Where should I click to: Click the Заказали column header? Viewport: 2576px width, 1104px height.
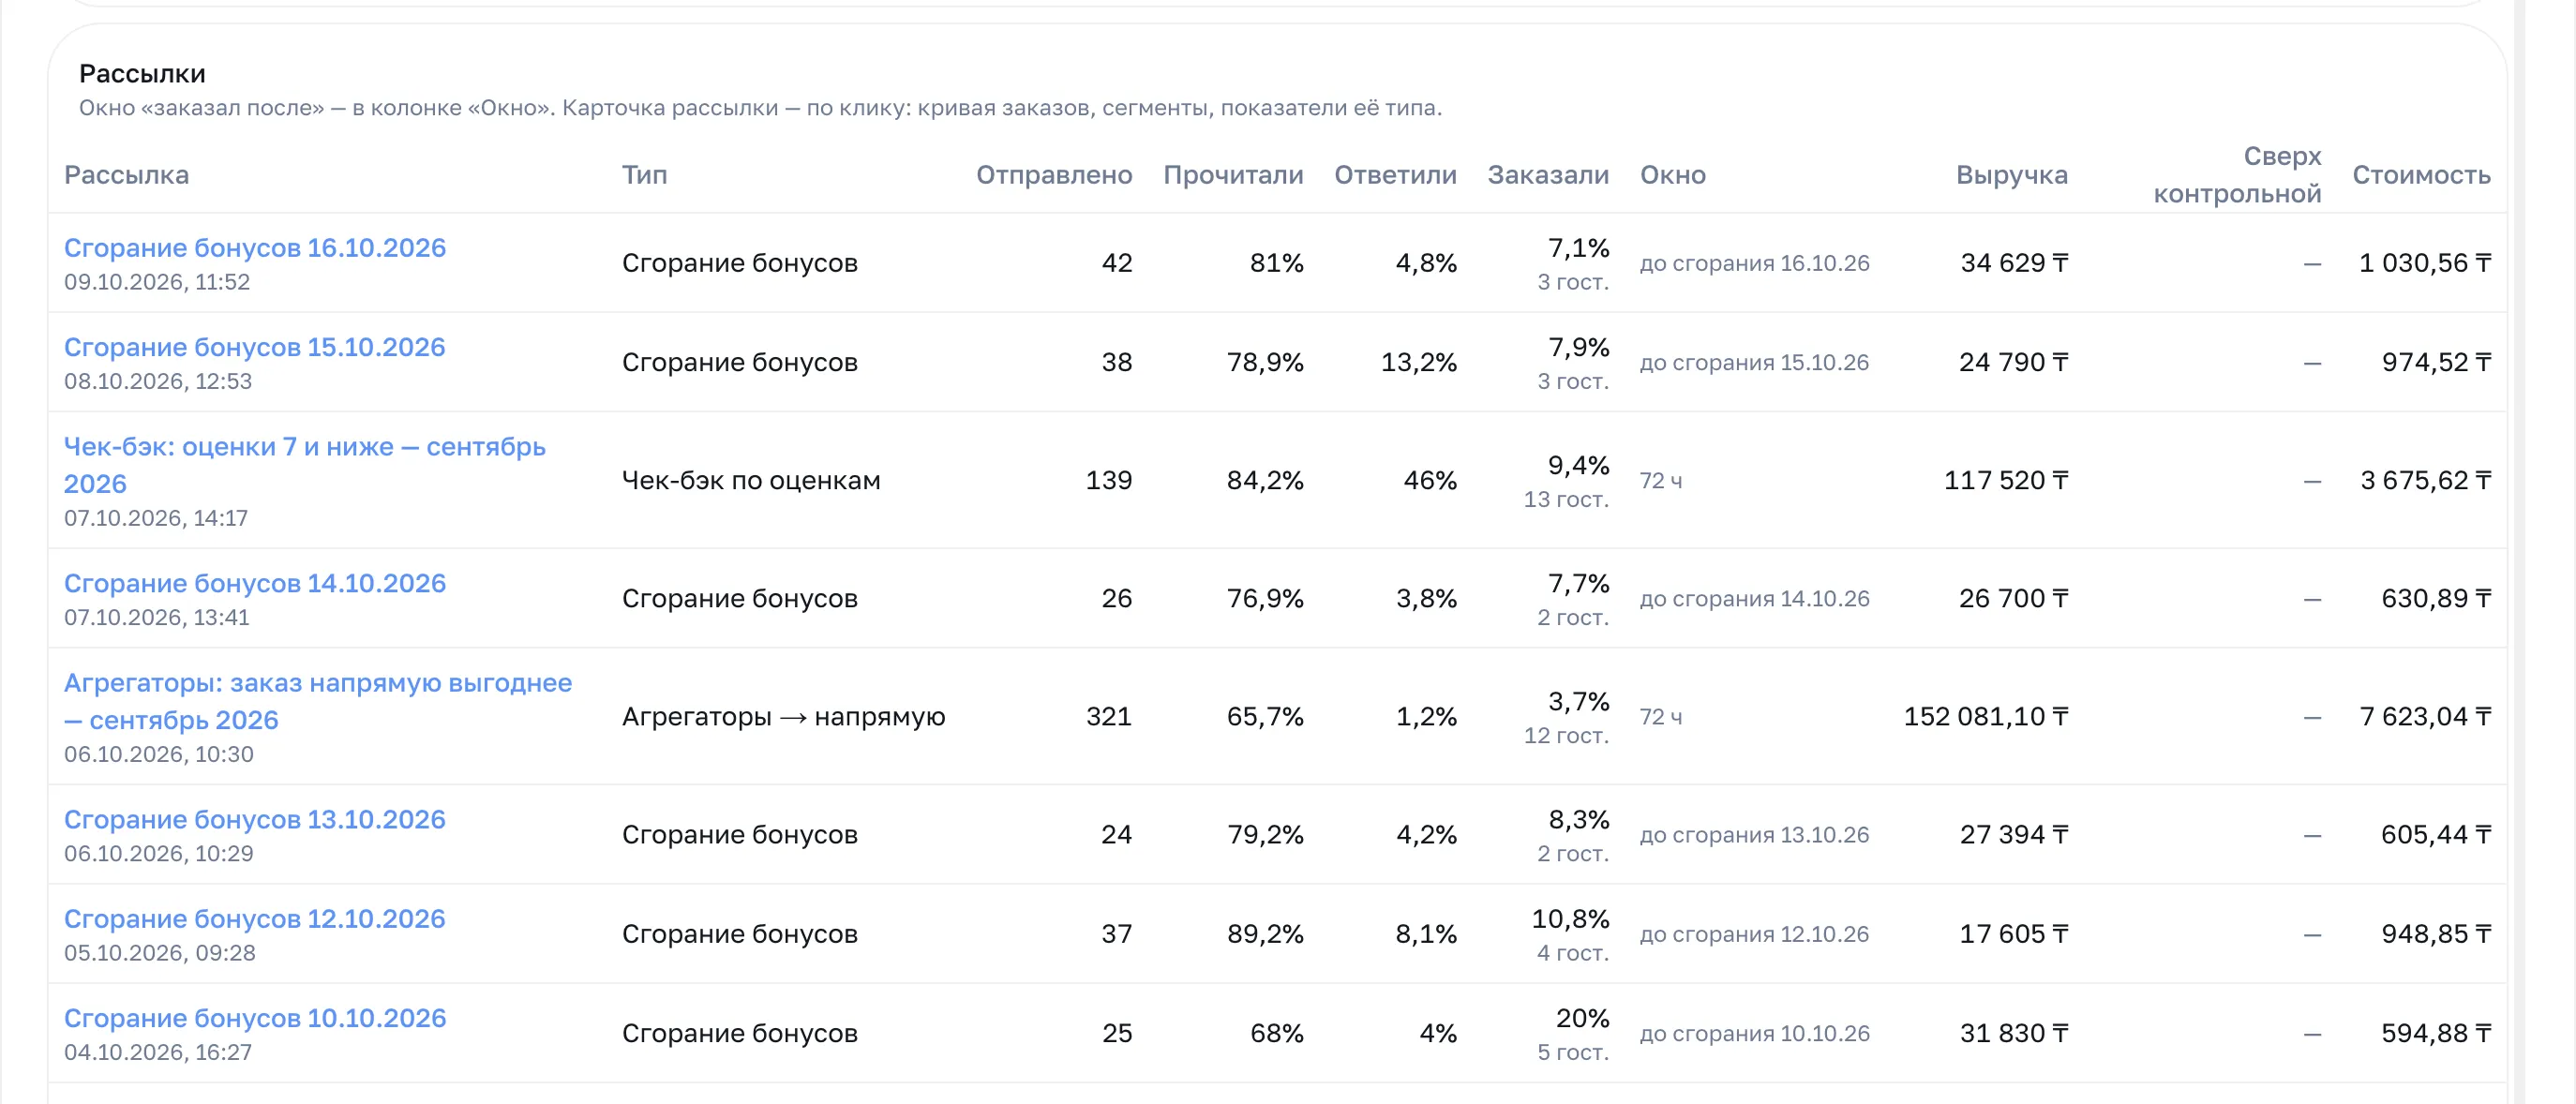pyautogui.click(x=1548, y=175)
